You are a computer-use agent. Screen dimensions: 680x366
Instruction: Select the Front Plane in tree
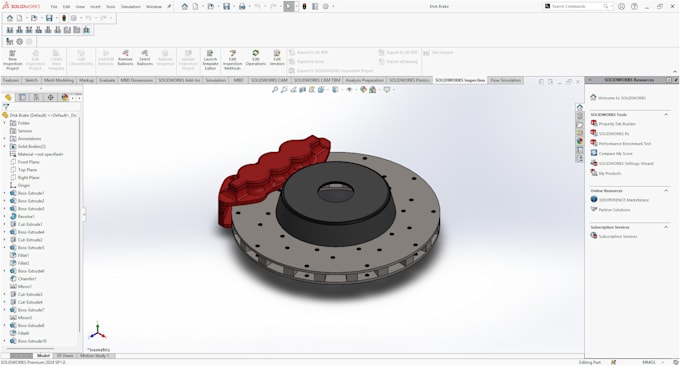coord(29,162)
